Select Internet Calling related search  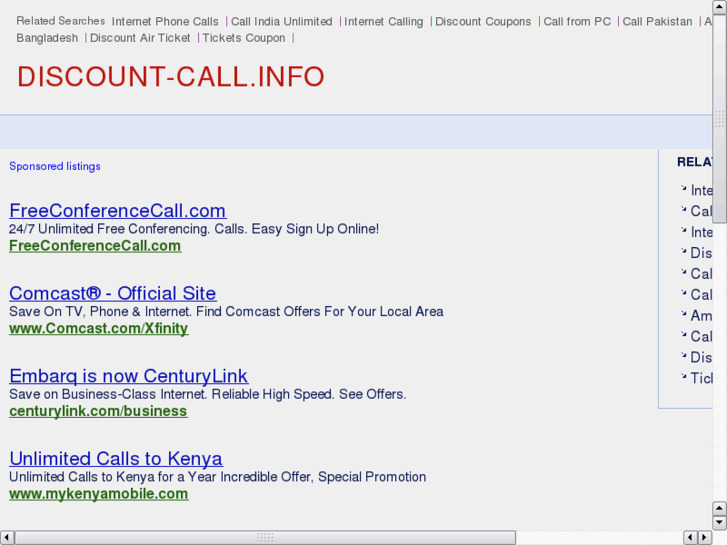click(x=383, y=21)
